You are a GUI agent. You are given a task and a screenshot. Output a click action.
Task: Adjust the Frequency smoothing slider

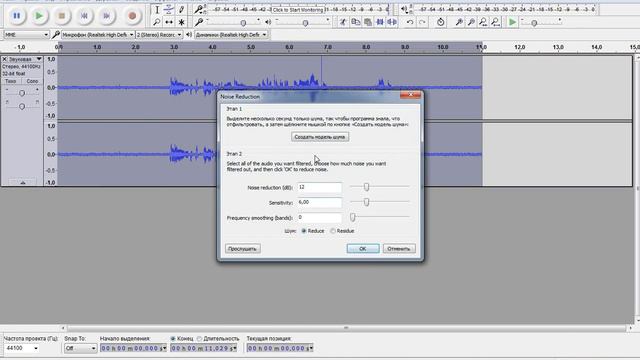click(353, 217)
